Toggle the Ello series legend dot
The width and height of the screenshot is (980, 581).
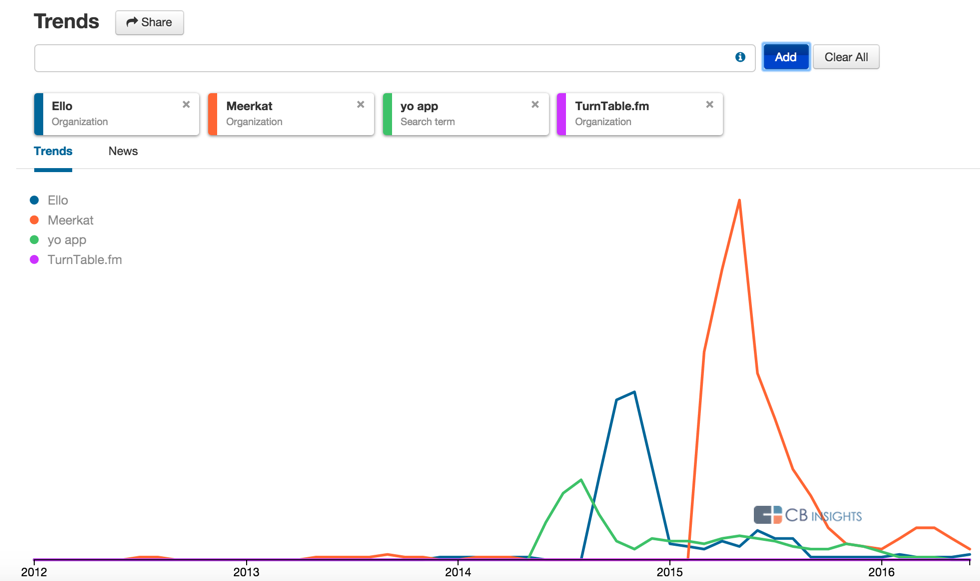35,201
